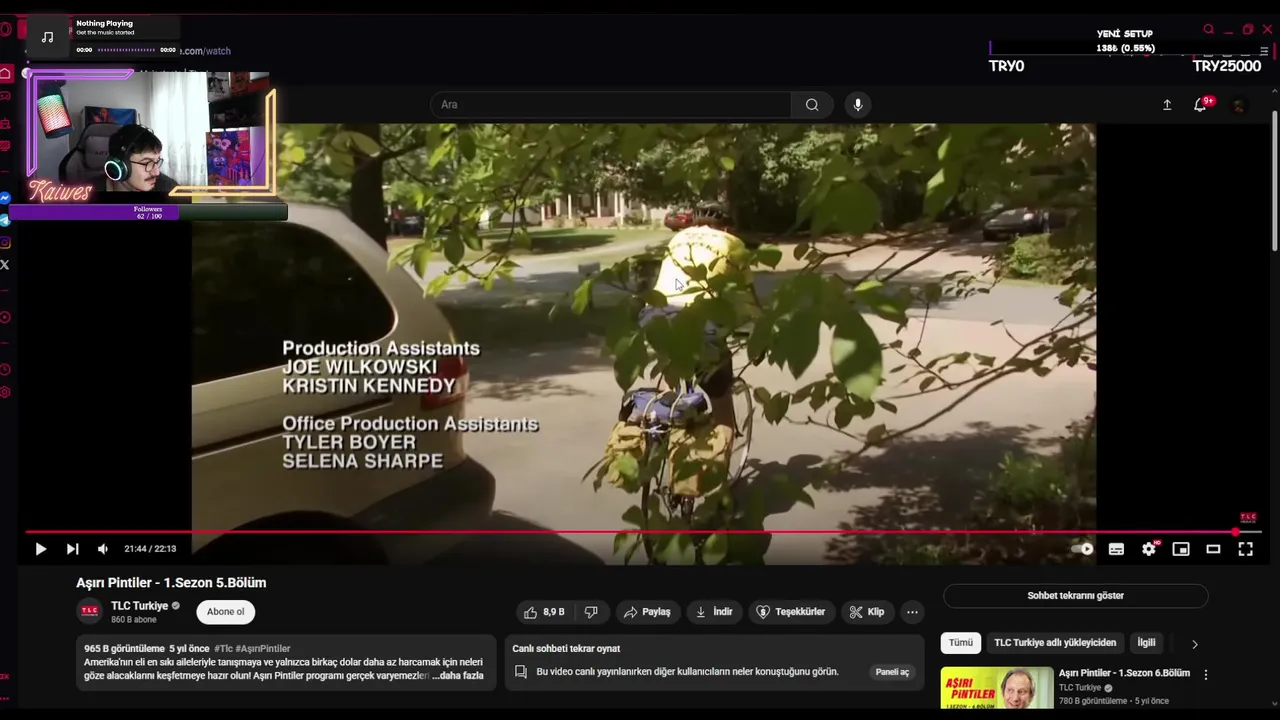Click the browser tab search magnifier
The image size is (1280, 720).
click(x=1209, y=30)
